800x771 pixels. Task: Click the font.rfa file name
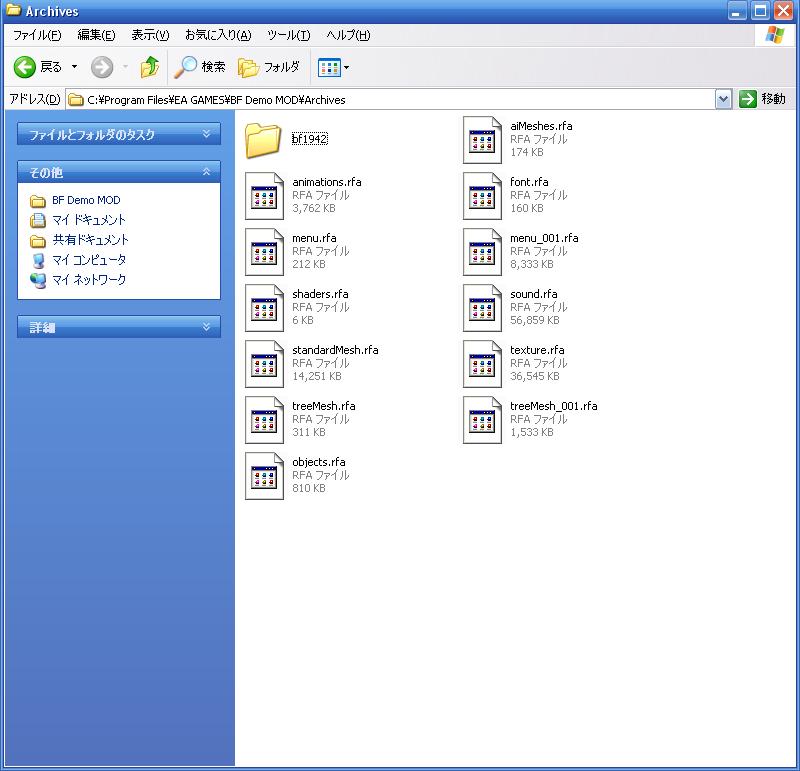529,182
